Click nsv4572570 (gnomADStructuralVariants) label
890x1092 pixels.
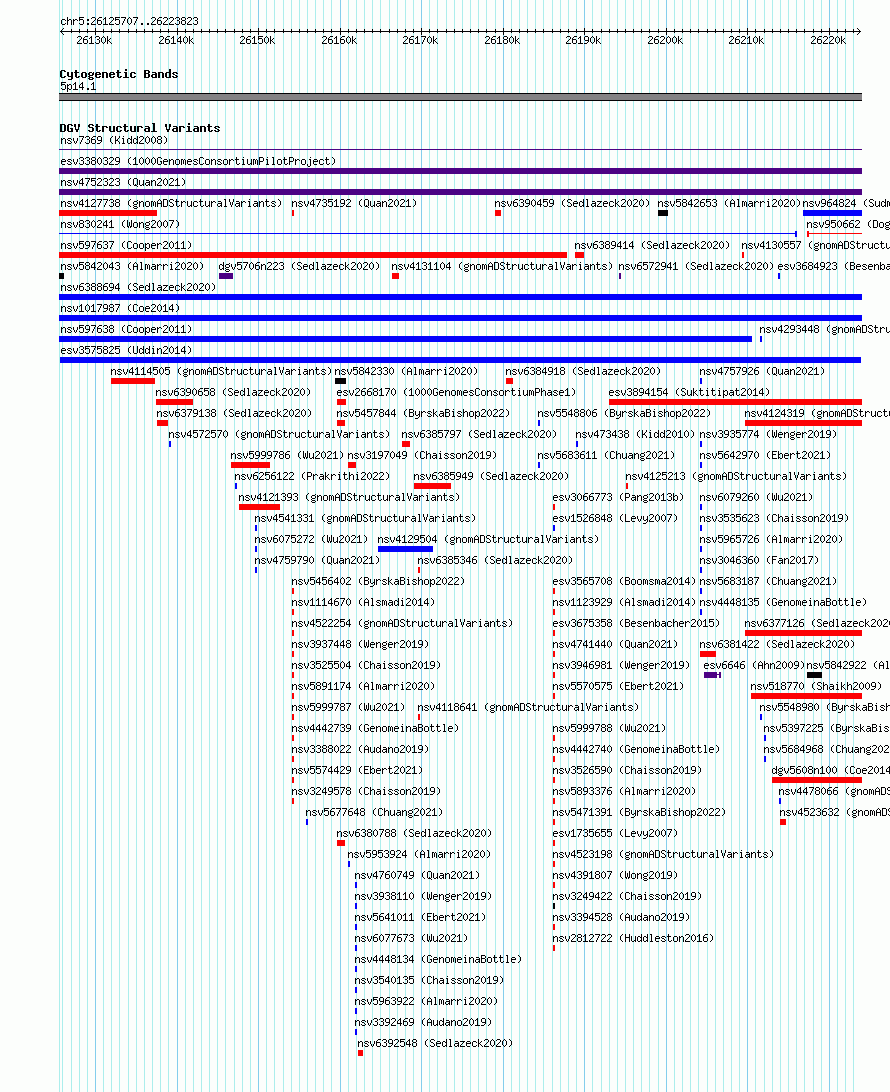(x=279, y=433)
